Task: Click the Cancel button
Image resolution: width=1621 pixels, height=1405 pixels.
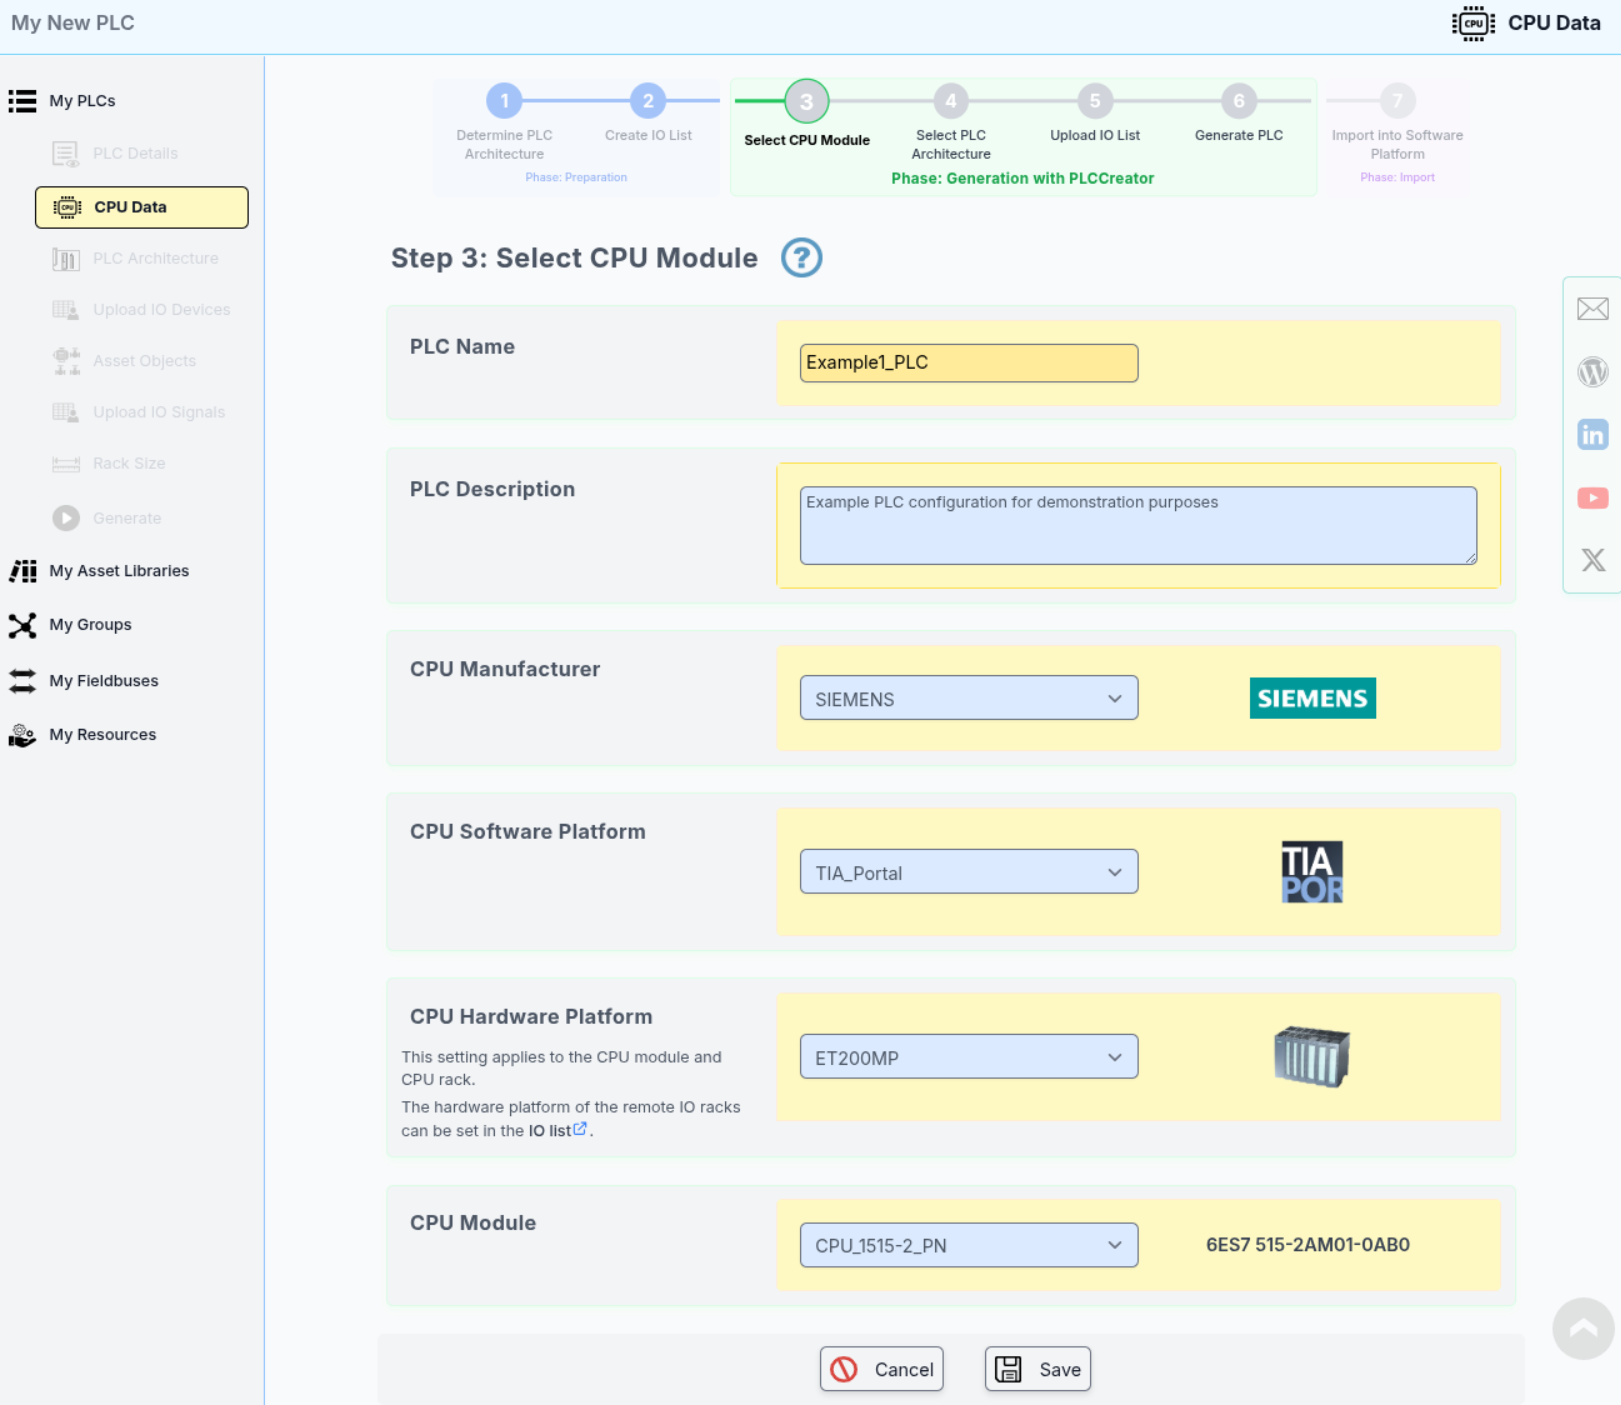Action: (x=881, y=1369)
